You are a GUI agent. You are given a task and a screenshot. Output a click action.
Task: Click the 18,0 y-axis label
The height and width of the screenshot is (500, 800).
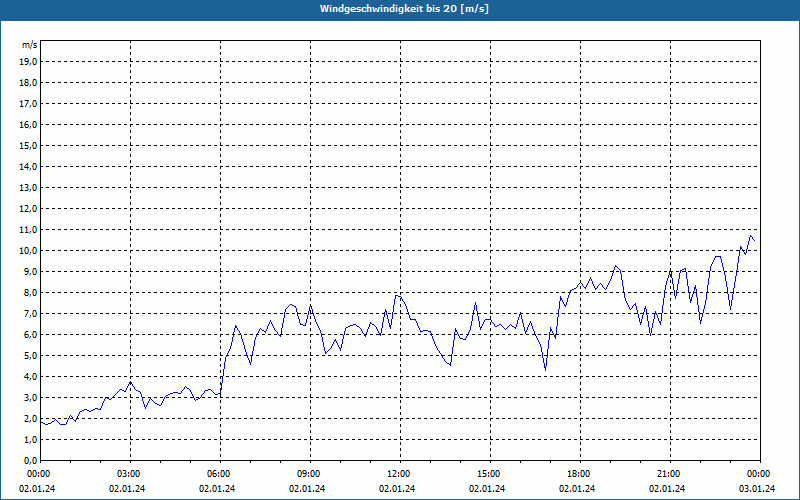pos(28,83)
